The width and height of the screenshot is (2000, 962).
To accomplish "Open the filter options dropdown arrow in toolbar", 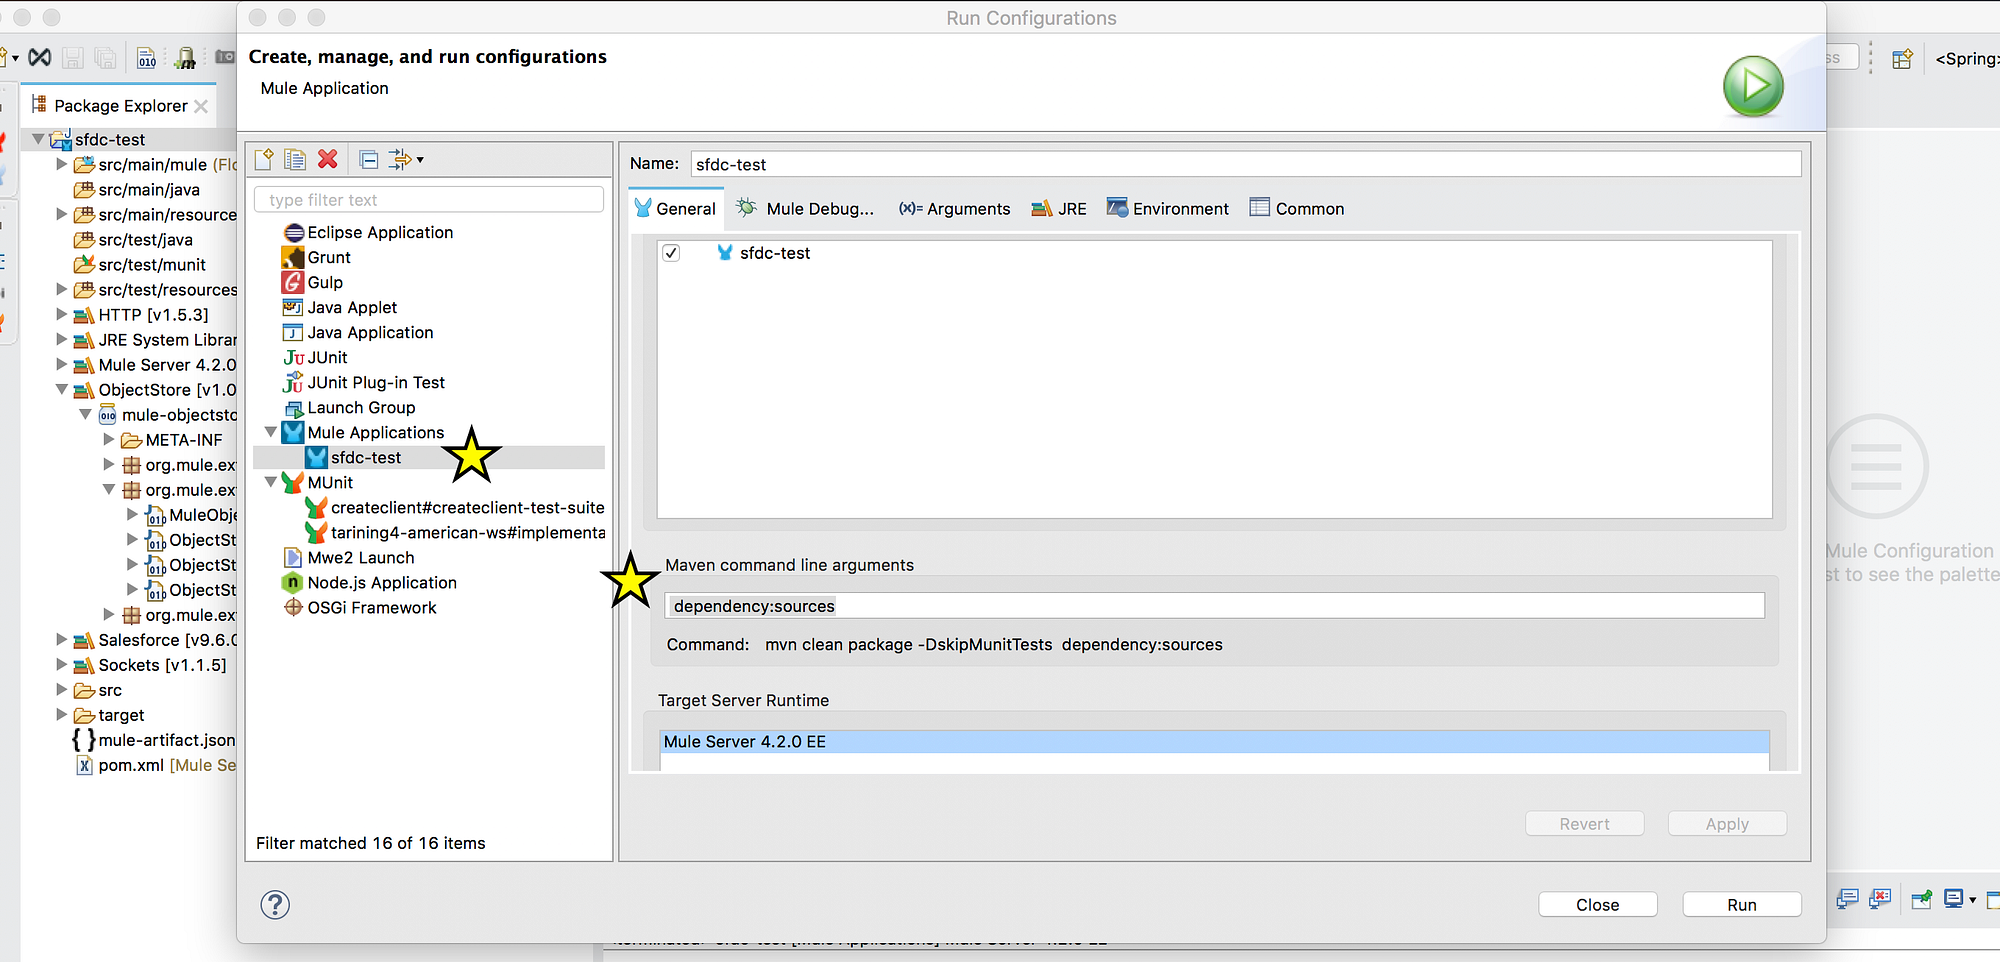I will click(x=418, y=159).
